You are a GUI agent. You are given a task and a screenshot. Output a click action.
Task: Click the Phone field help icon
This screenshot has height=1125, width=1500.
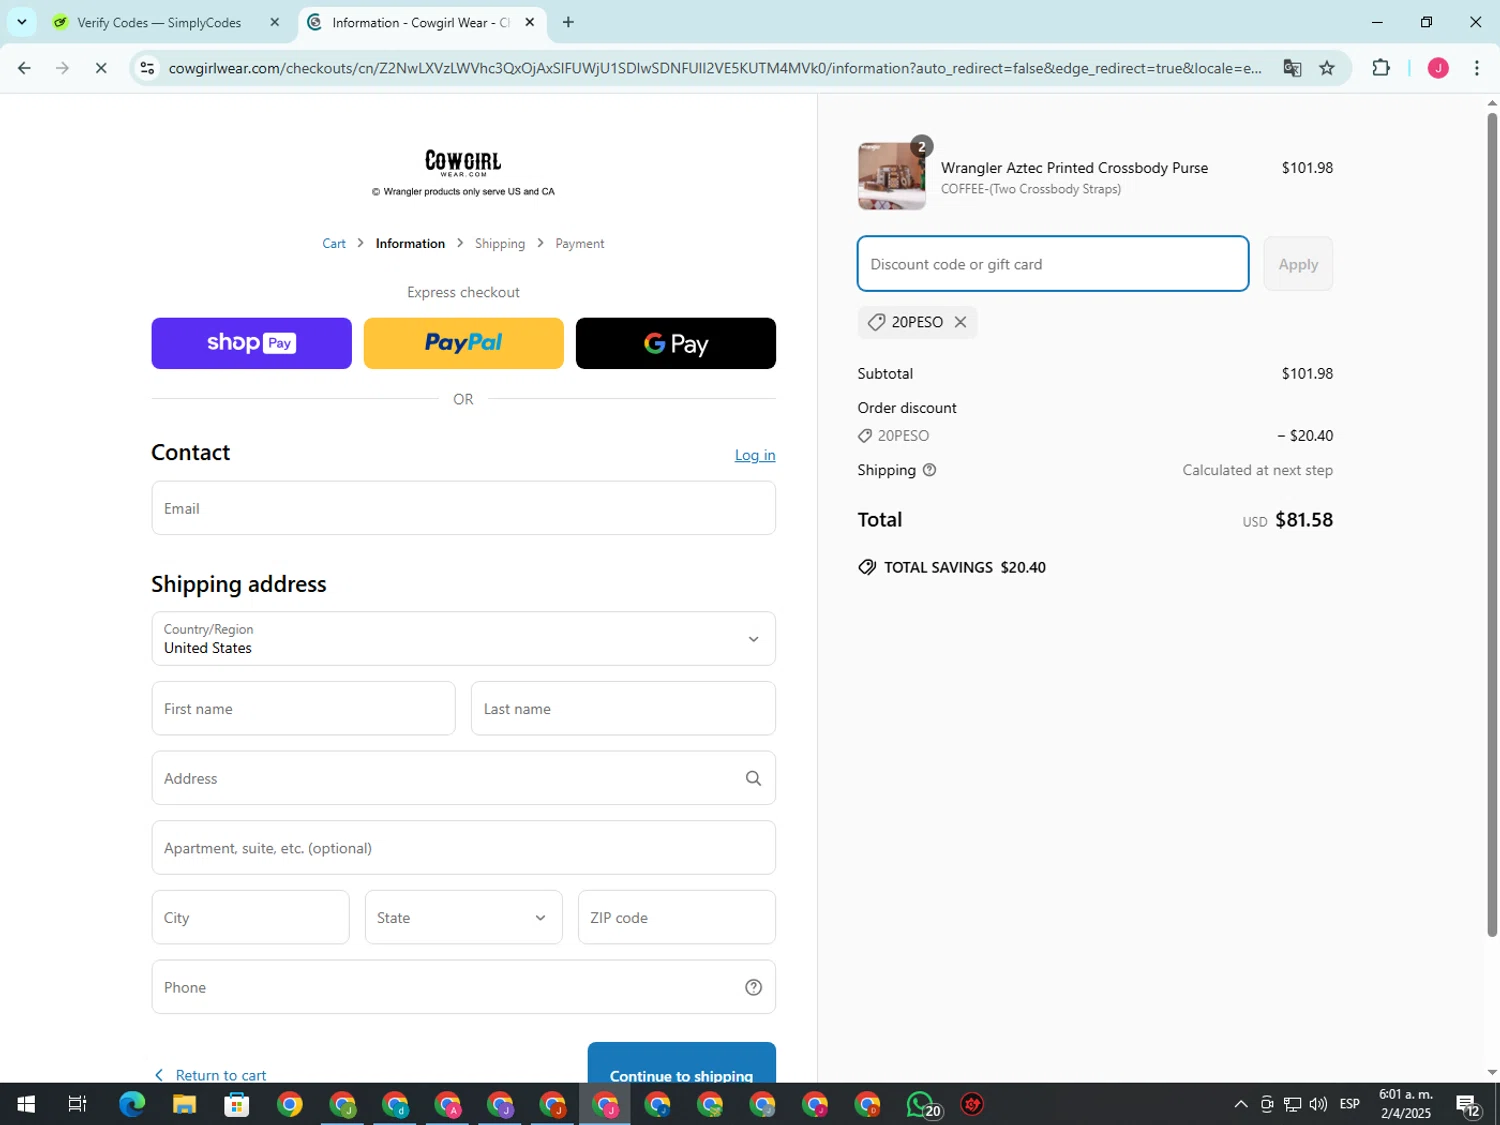753,987
